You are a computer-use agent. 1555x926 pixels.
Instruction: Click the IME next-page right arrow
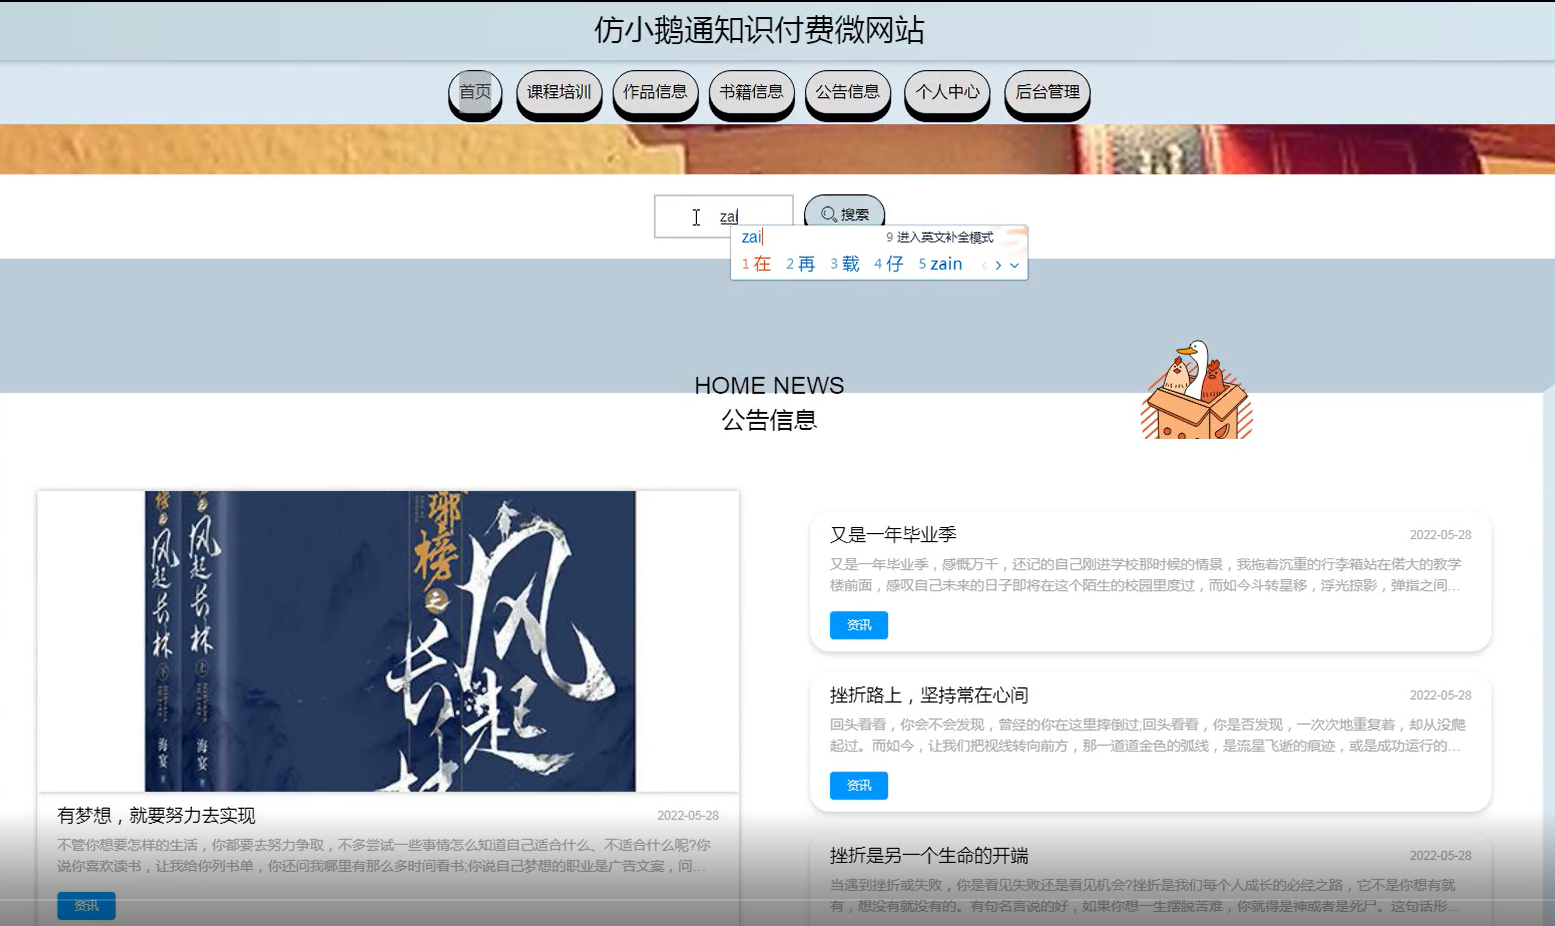pyautogui.click(x=998, y=264)
